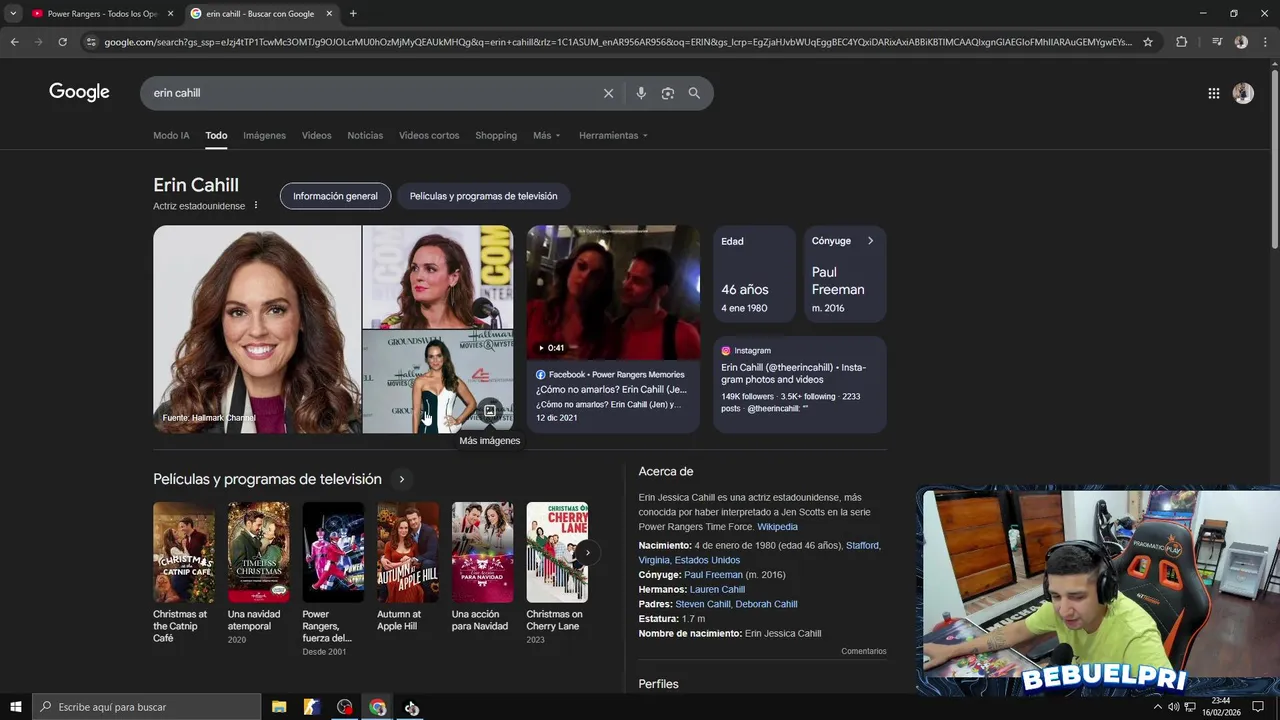The width and height of the screenshot is (1280, 720).
Task: Open the Instagram theerincahill result card
Action: coord(799,385)
